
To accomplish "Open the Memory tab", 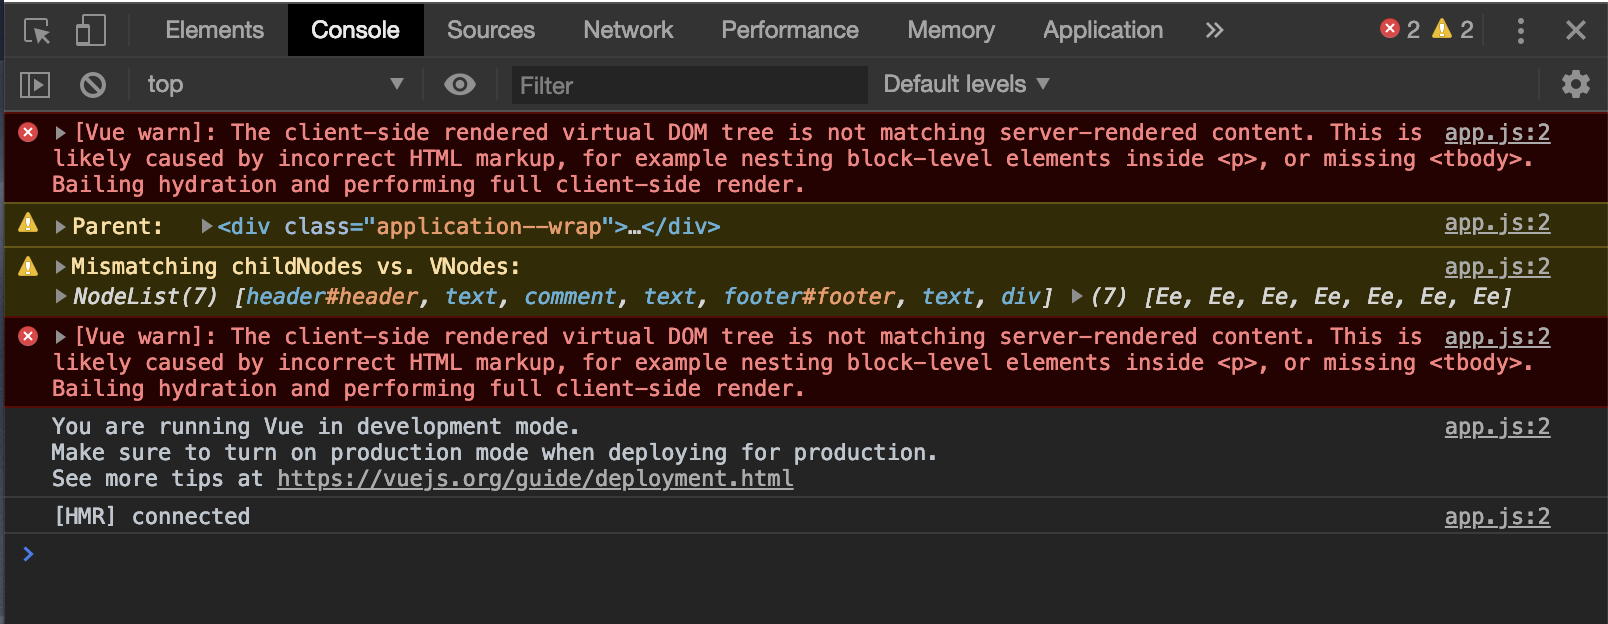I will [x=951, y=30].
